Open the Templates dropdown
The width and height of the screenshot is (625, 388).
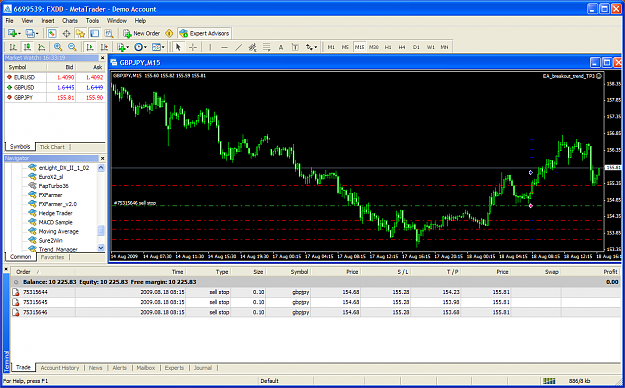(x=158, y=47)
